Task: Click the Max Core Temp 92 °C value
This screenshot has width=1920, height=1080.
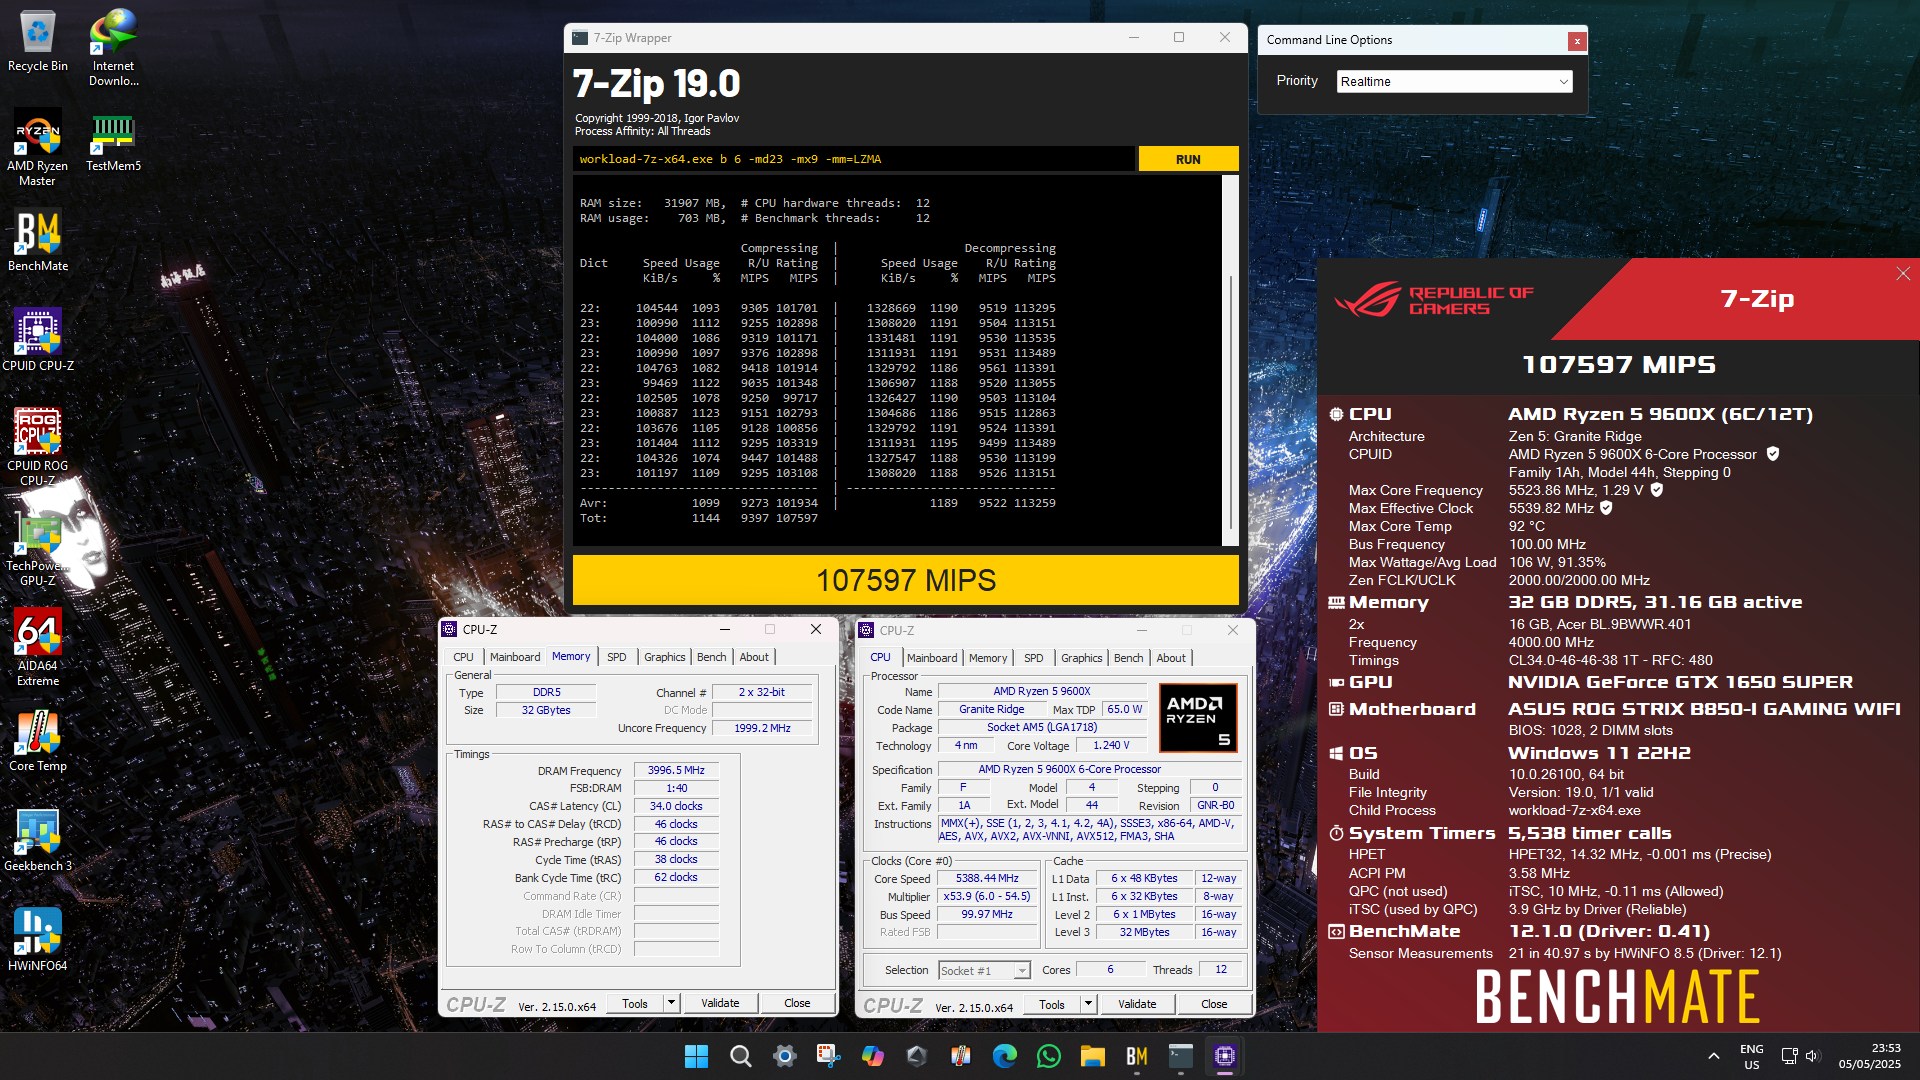Action: 1527,526
